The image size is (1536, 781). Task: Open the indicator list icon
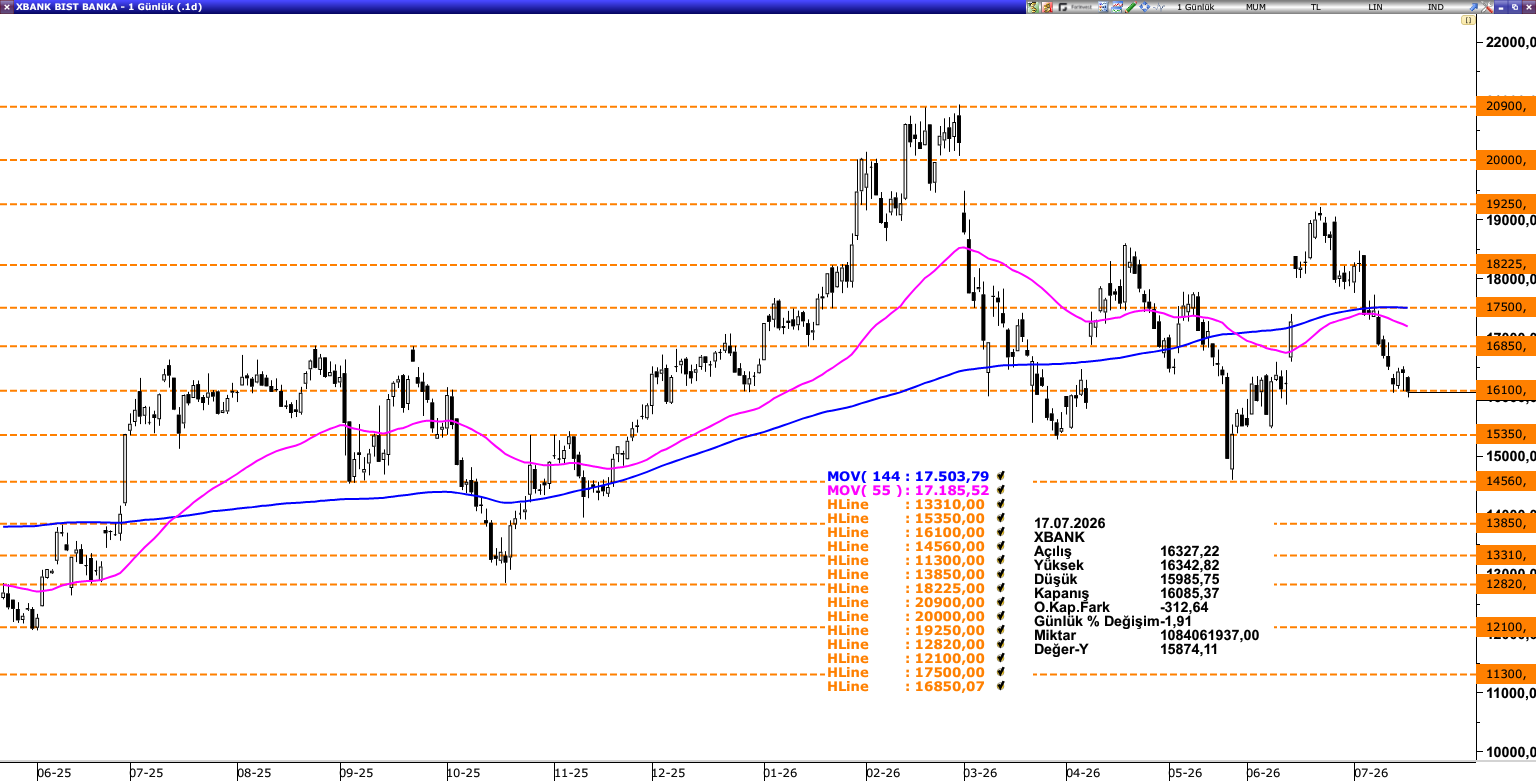click(x=1103, y=7)
